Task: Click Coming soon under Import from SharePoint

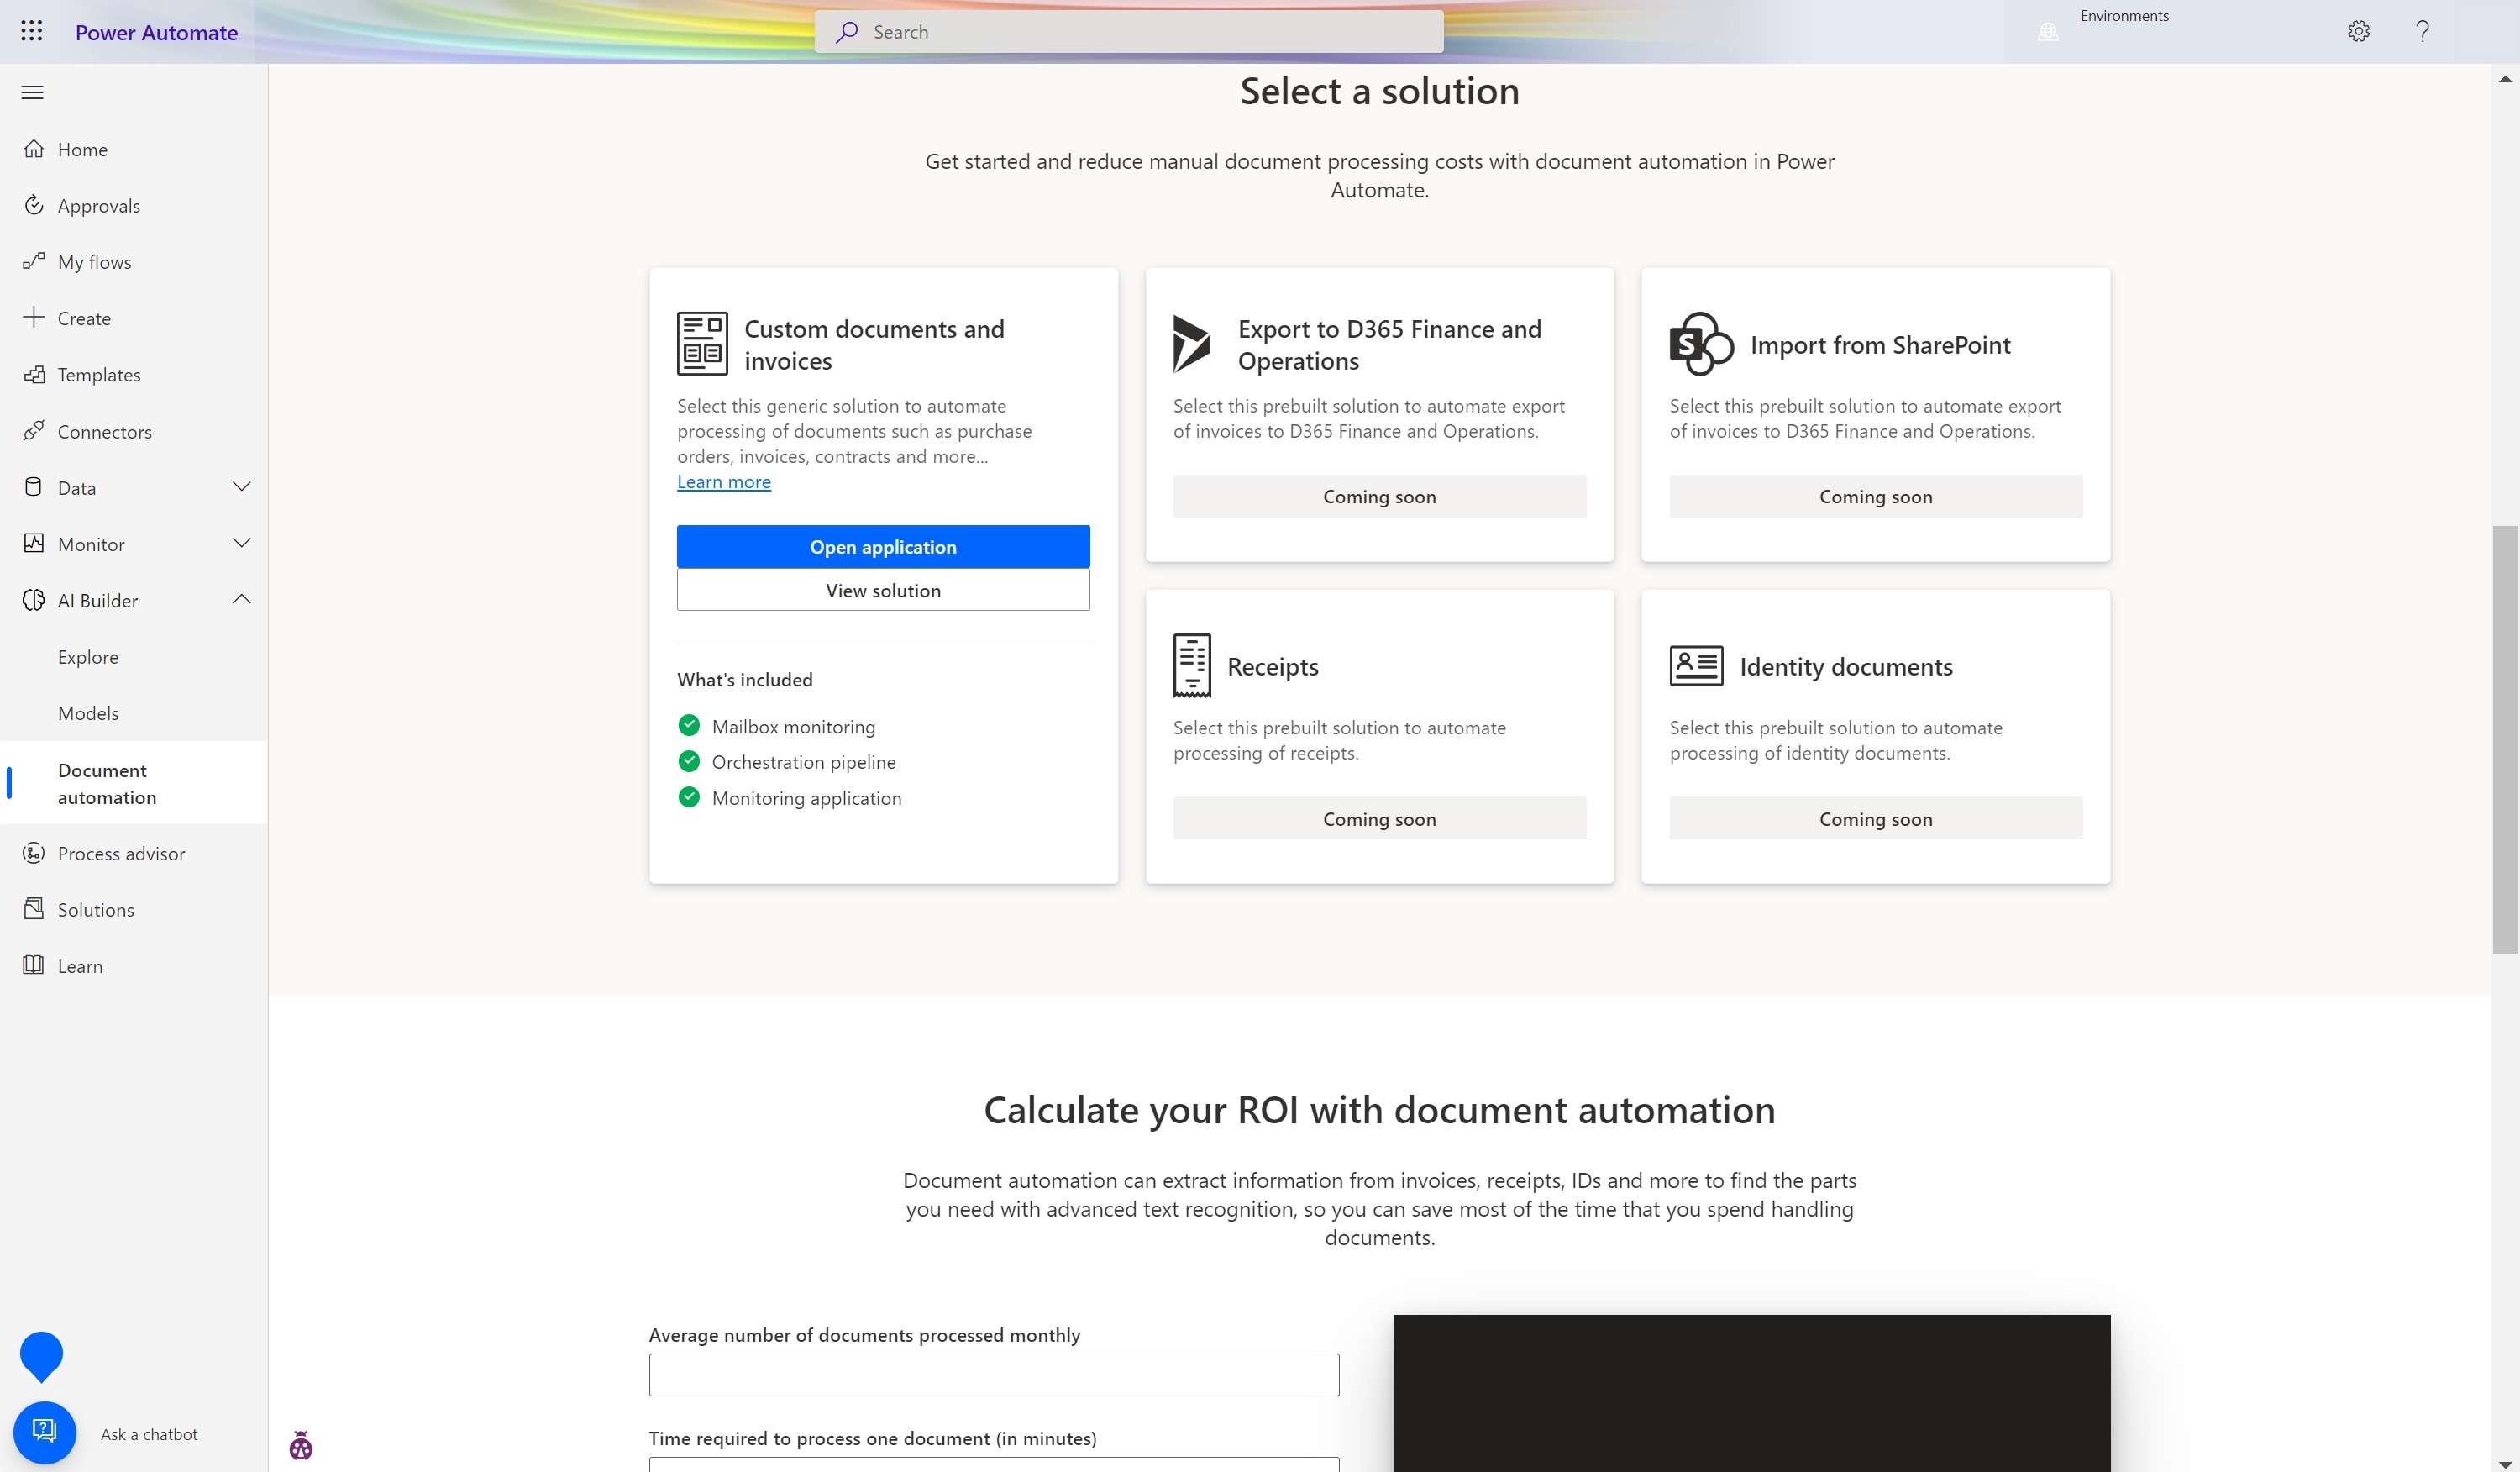Action: (x=1875, y=496)
